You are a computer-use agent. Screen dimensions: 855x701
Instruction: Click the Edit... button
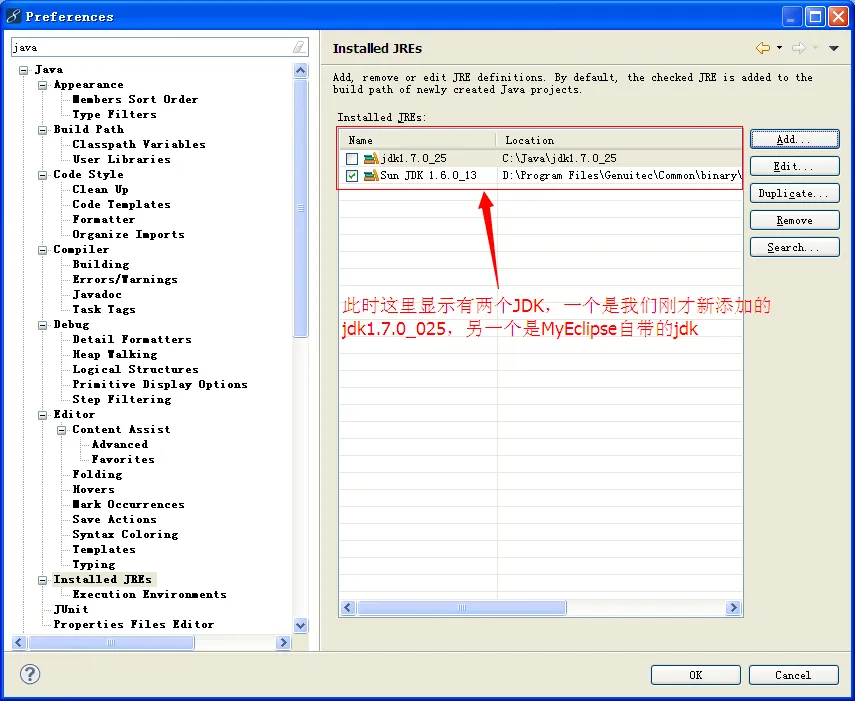[x=794, y=166]
